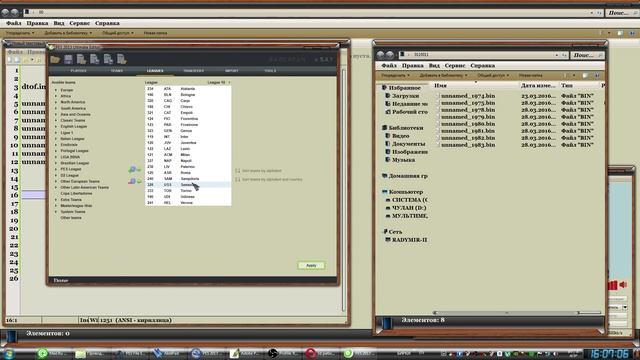
Task: Expand Classic Teams in the team tree
Action: [x=56, y=120]
